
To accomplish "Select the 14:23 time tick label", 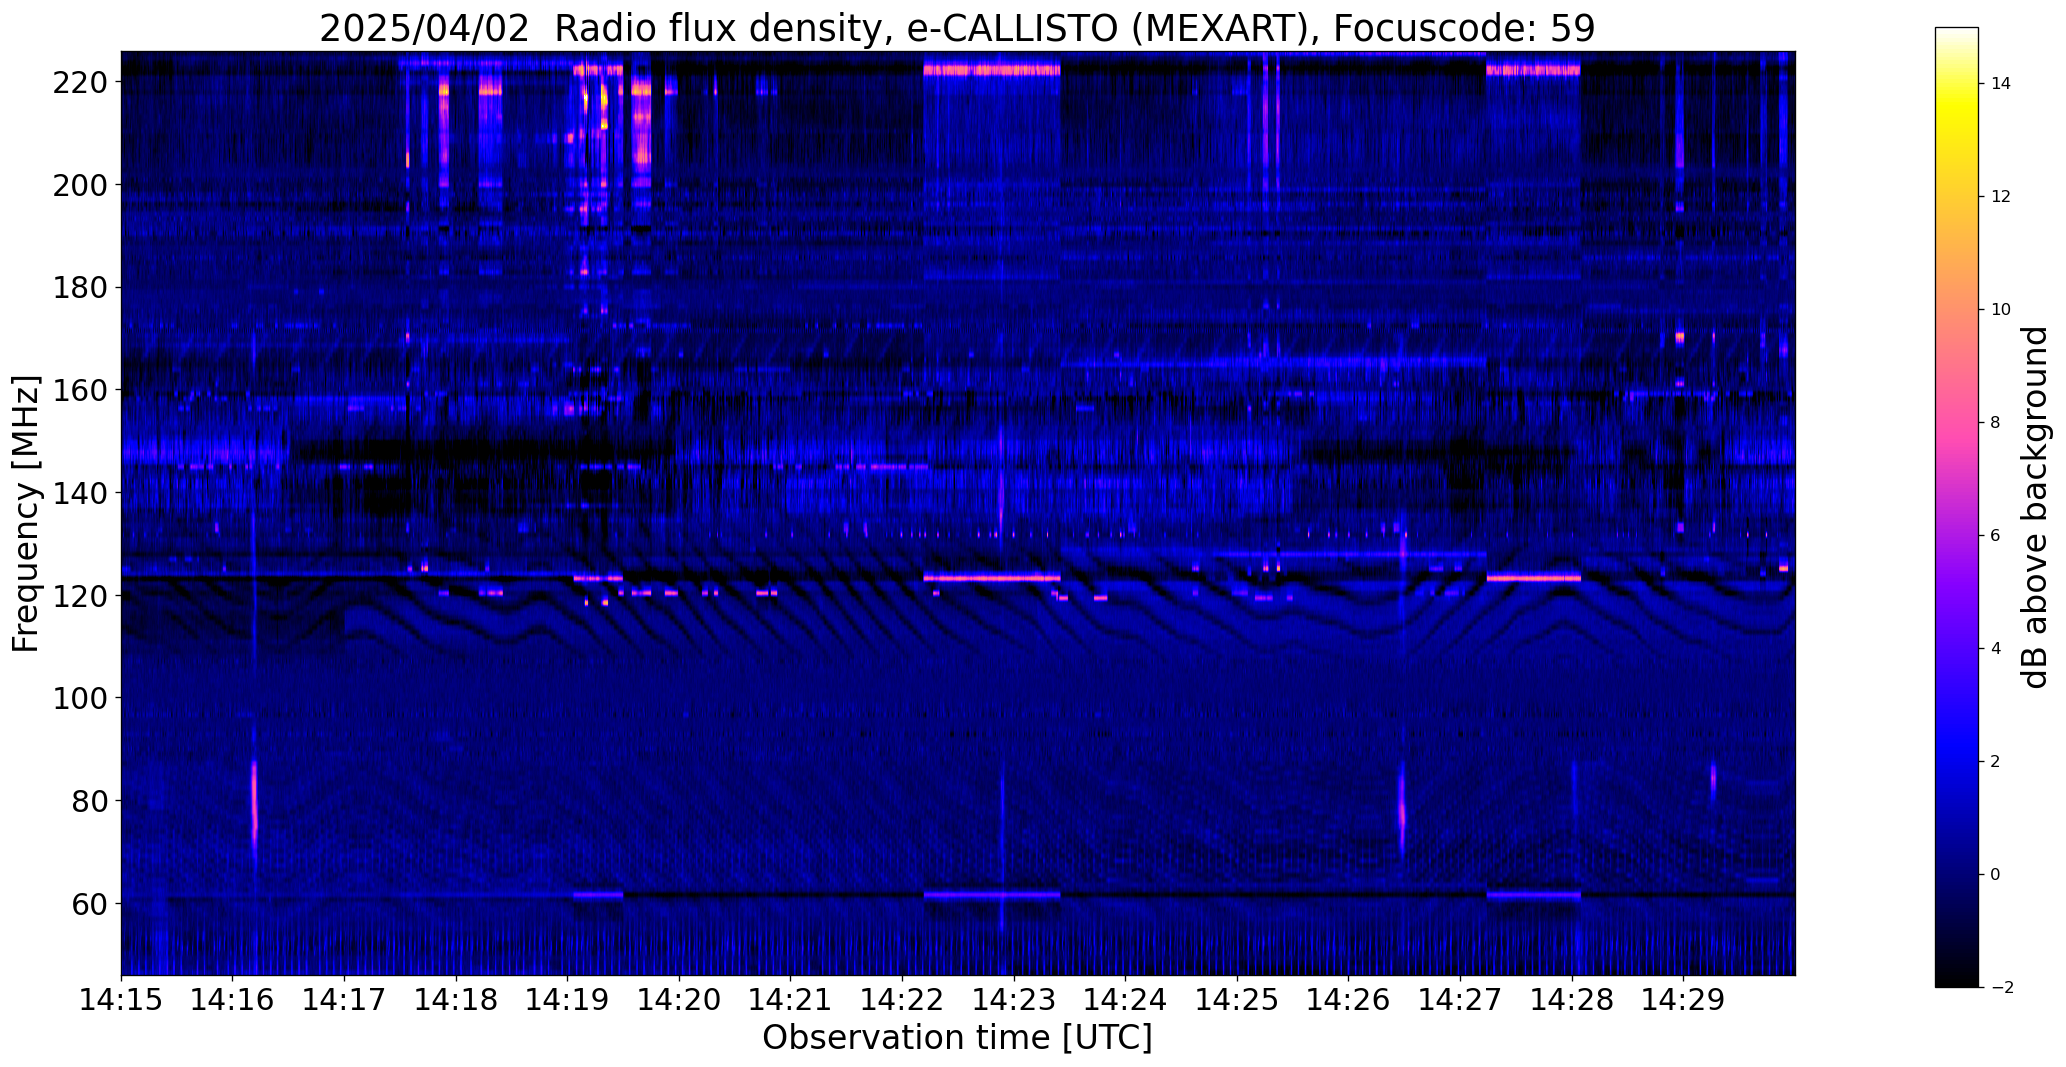I will coord(1014,1000).
